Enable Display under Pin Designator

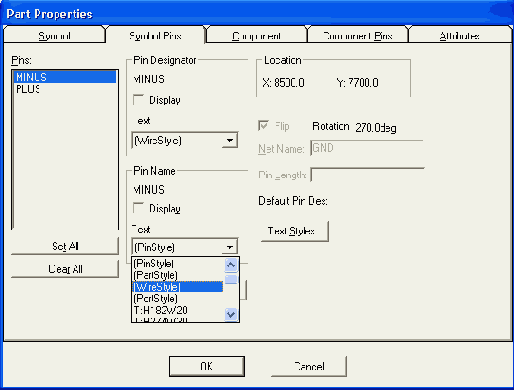(138, 100)
